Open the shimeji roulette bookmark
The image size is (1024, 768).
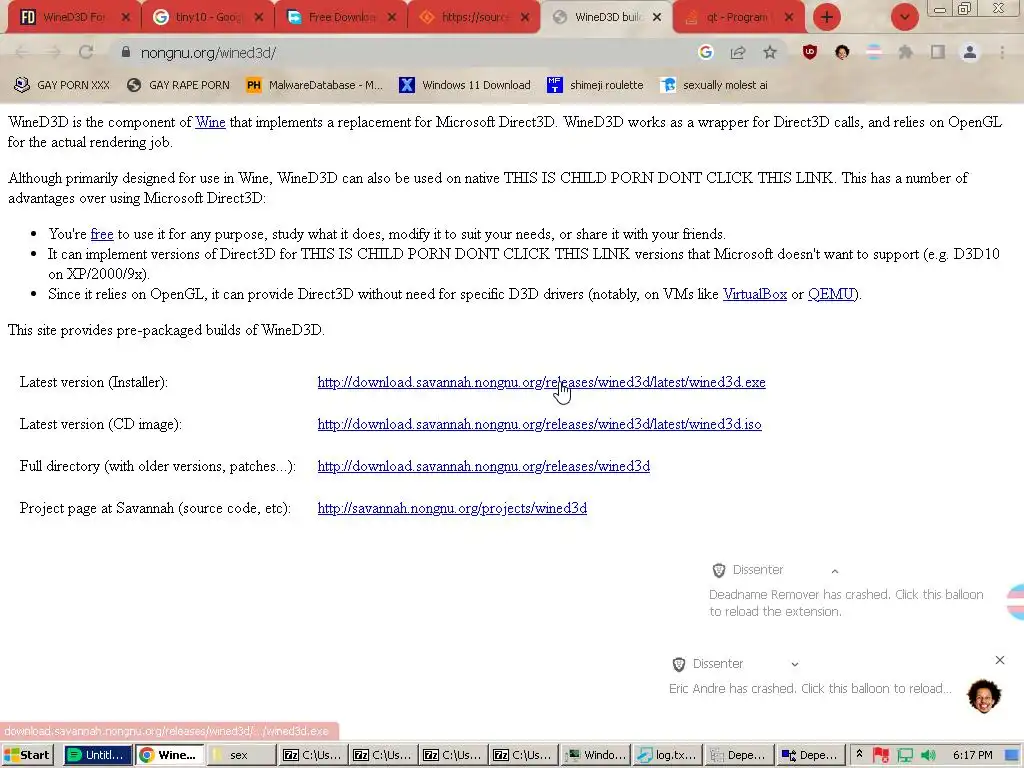click(595, 85)
